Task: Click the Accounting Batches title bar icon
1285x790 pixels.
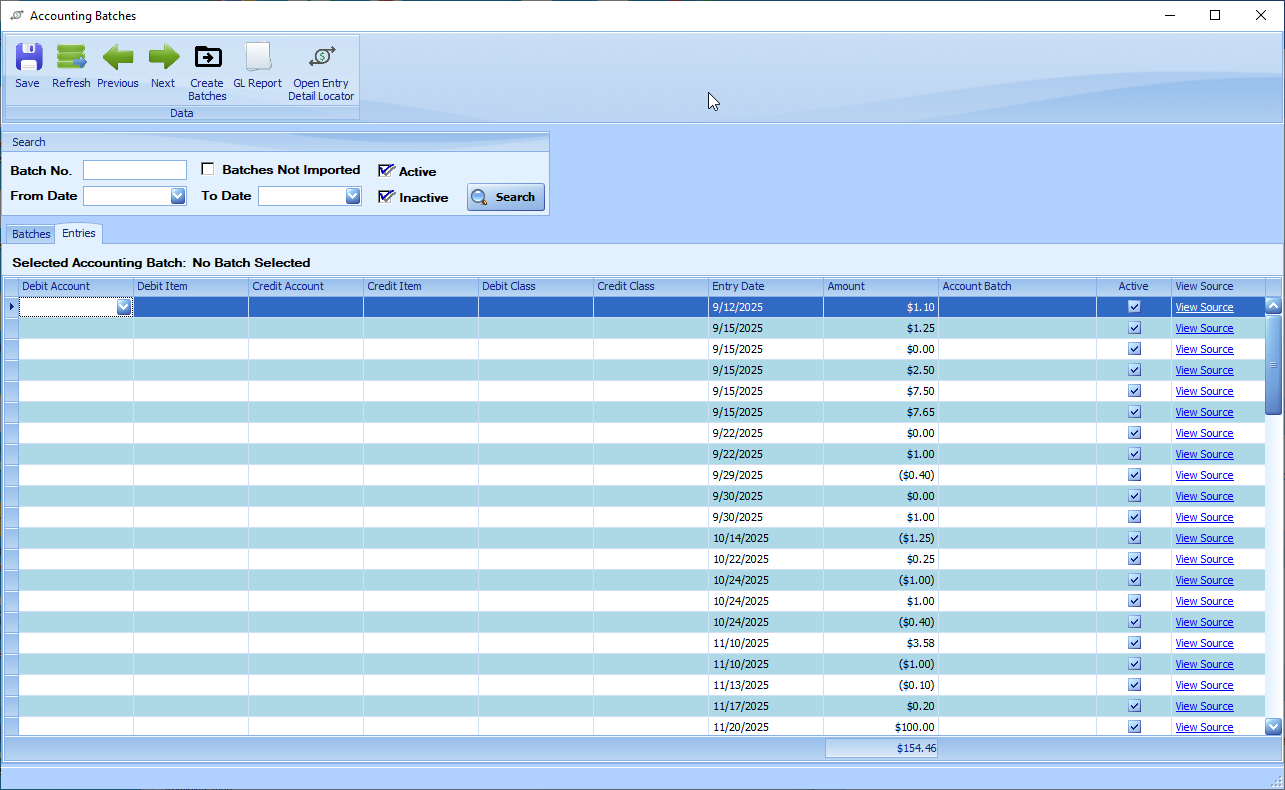Action: point(16,16)
